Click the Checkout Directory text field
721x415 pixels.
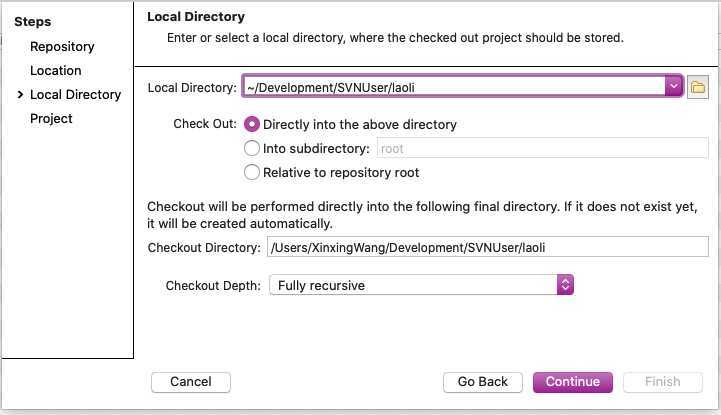tap(487, 247)
